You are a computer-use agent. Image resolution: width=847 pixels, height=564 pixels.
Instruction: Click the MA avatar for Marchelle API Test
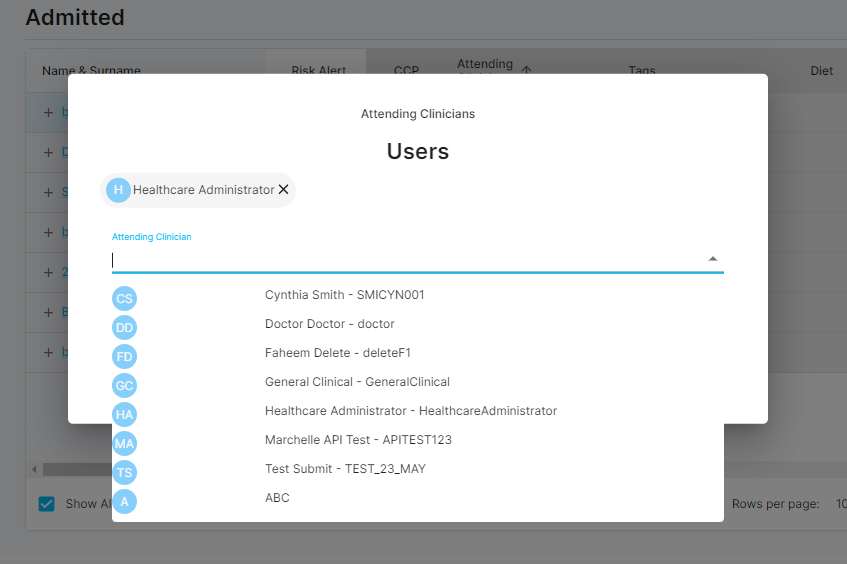click(x=124, y=442)
